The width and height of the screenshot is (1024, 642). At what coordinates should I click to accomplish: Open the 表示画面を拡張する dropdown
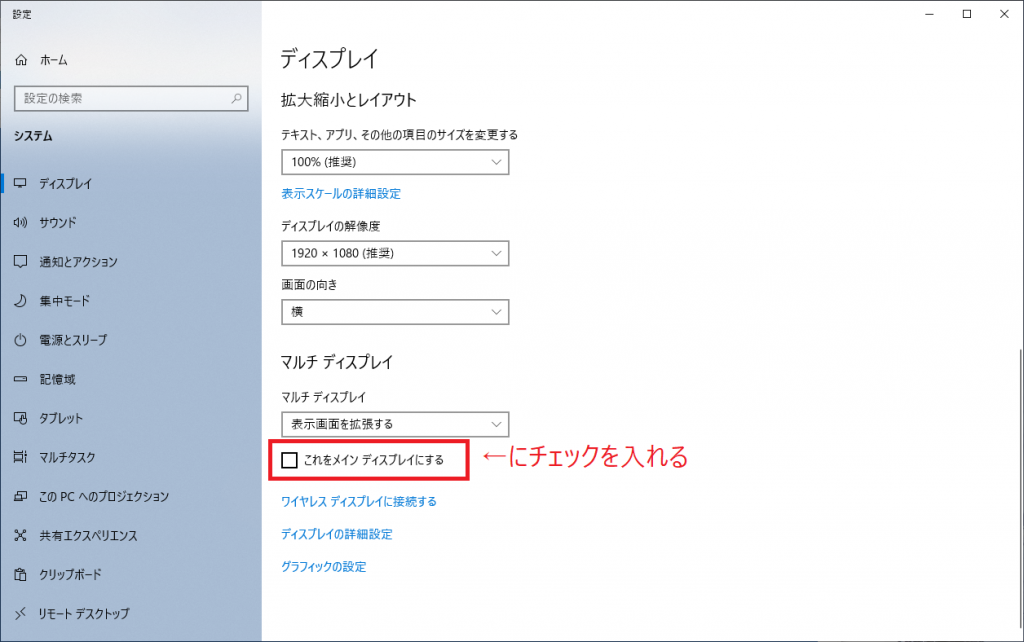click(x=395, y=425)
